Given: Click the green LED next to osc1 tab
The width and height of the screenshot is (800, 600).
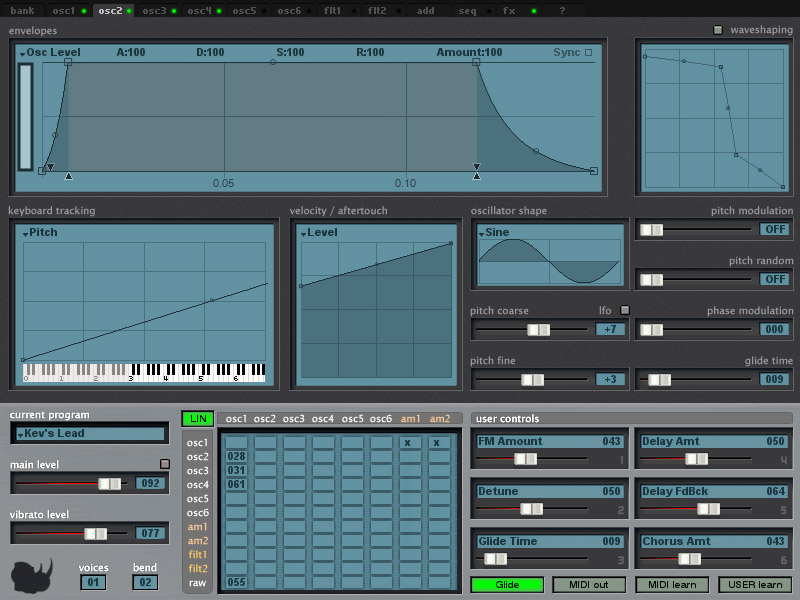Looking at the screenshot, I should point(84,11).
